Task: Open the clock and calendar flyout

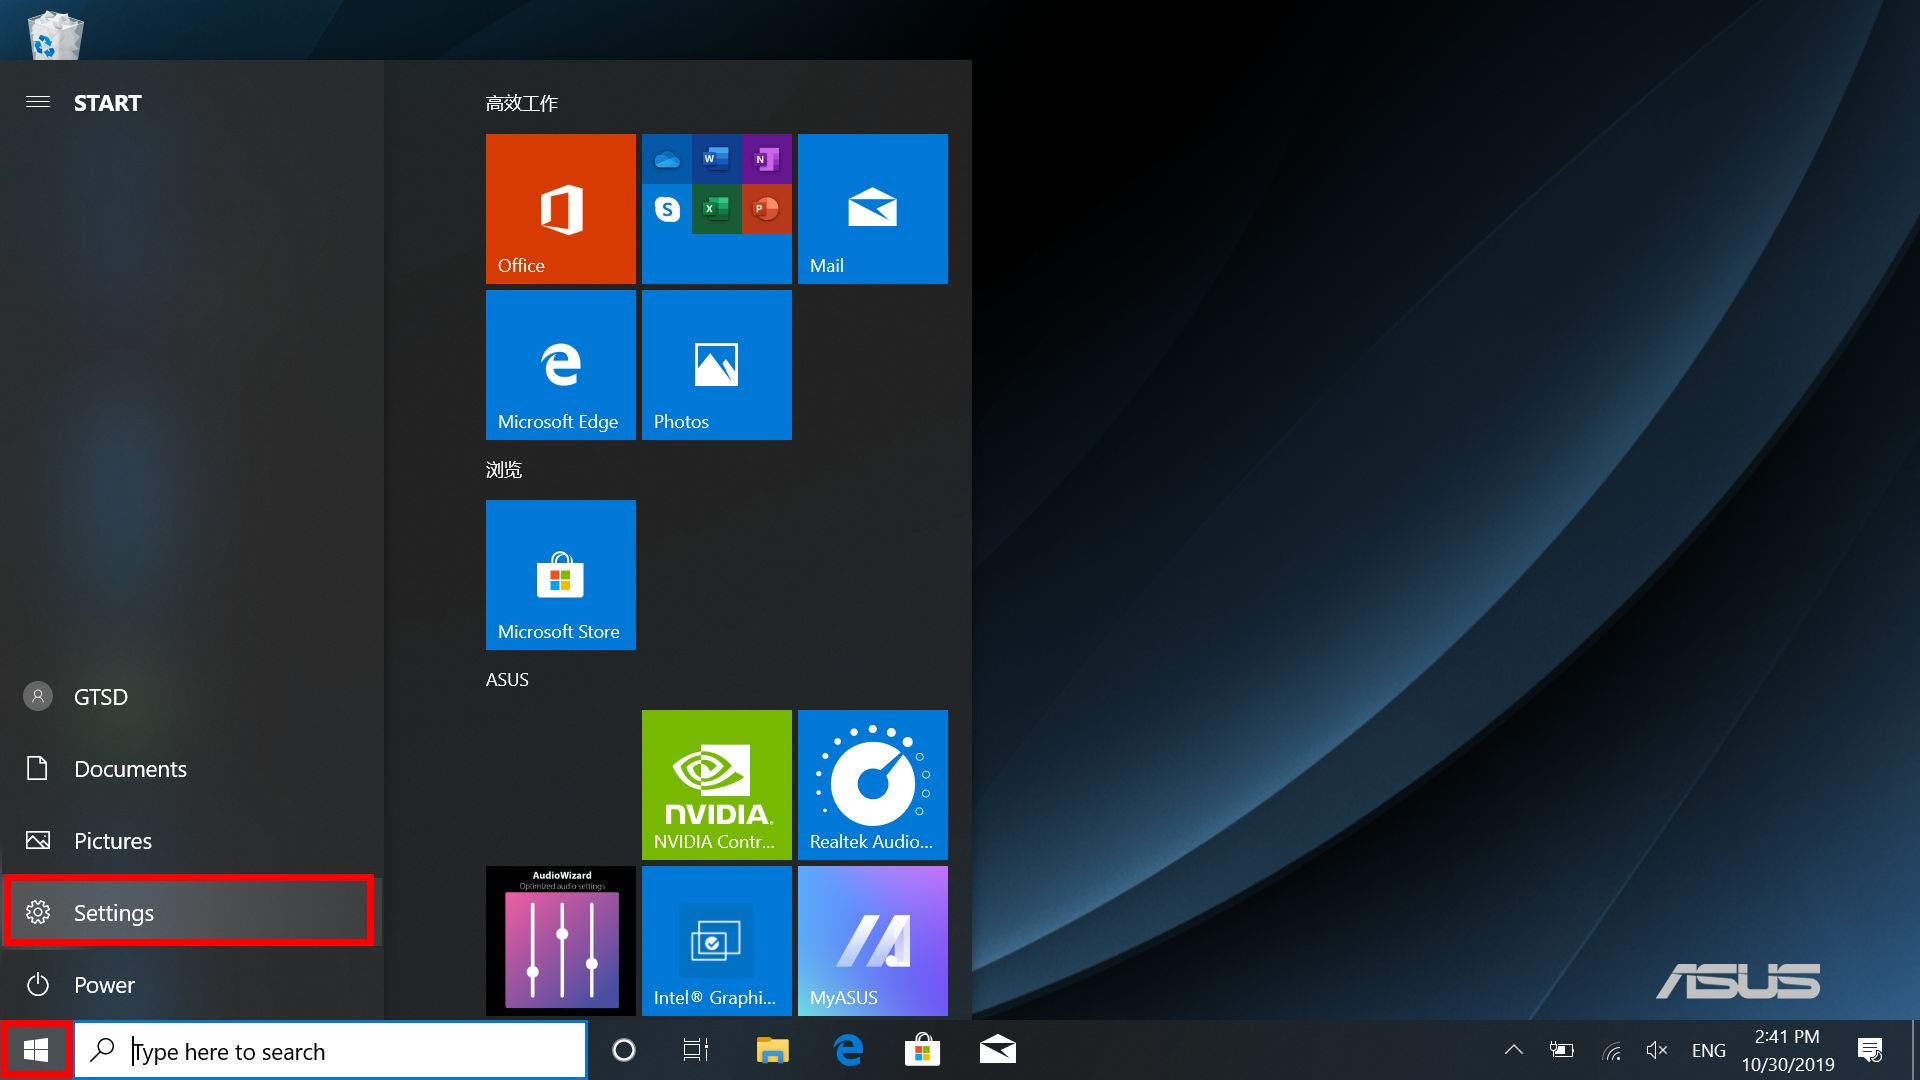Action: point(1788,1050)
